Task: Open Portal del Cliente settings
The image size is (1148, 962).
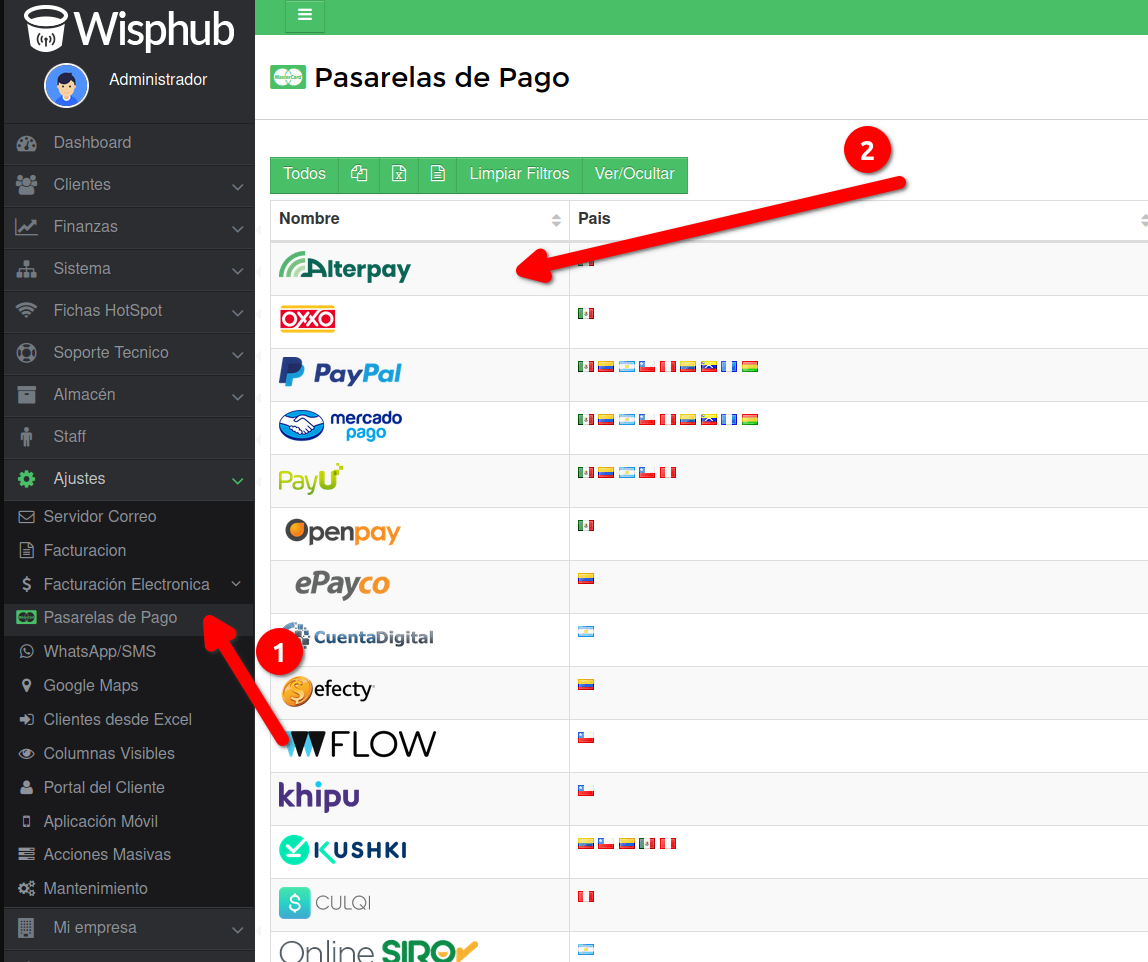Action: (x=103, y=788)
